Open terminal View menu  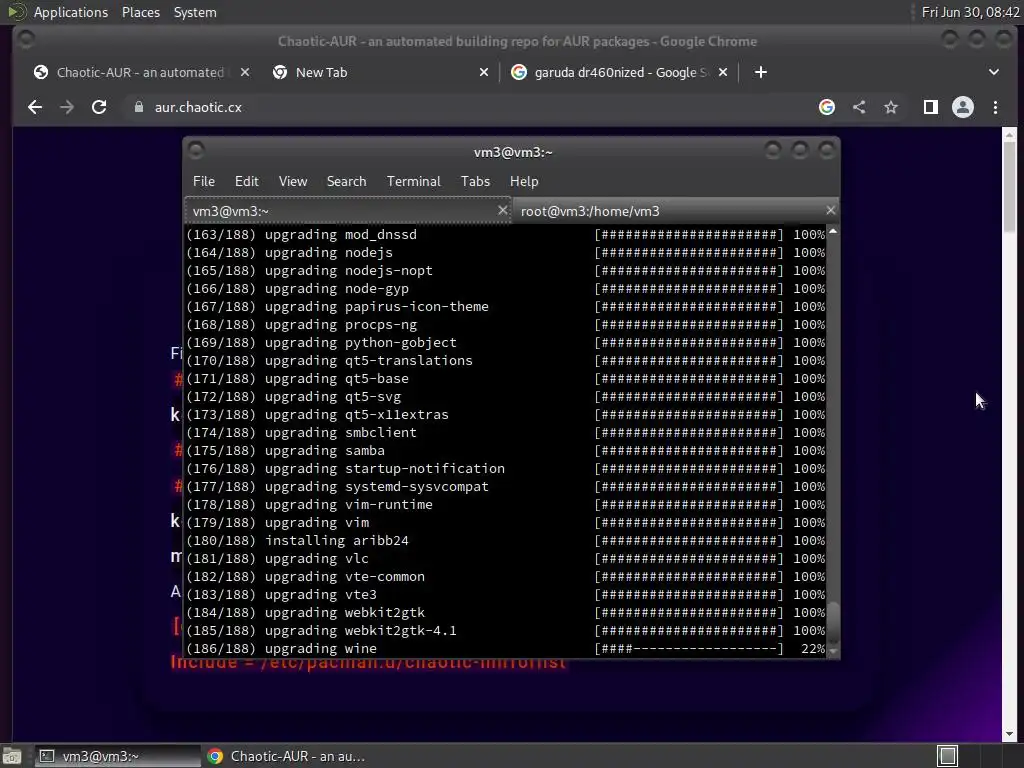click(293, 182)
